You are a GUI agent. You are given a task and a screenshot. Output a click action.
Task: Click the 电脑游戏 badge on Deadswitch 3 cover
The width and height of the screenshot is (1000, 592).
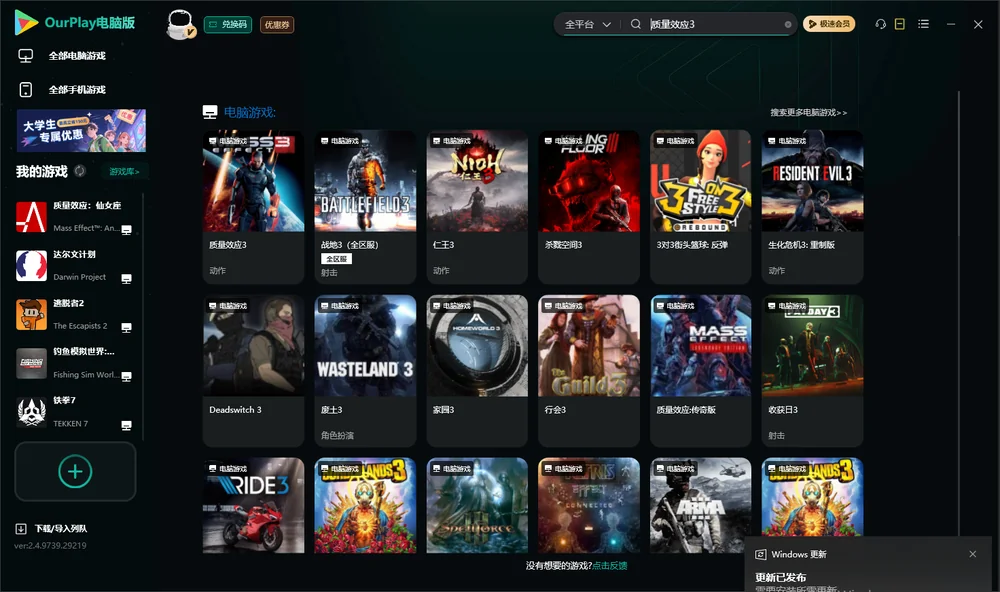coord(228,306)
